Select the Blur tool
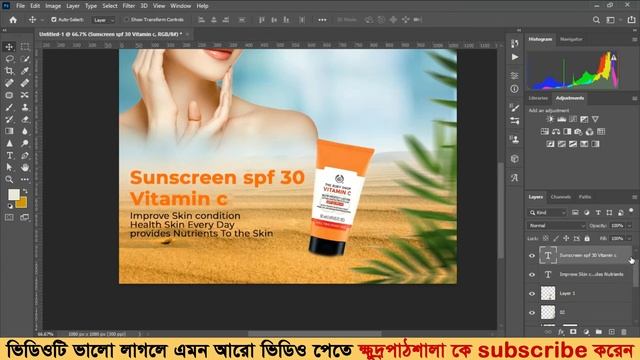The image size is (640, 360). point(25,131)
